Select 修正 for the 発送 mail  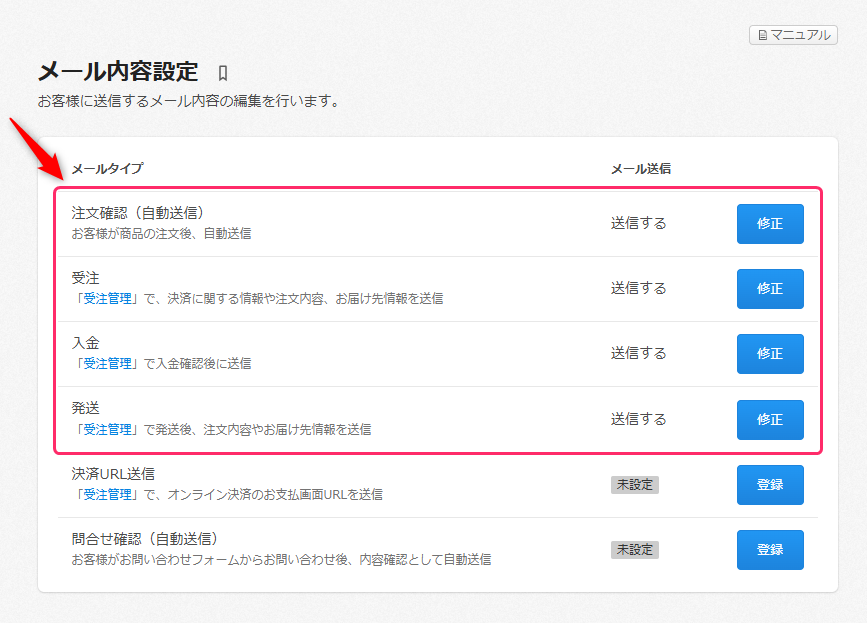click(769, 420)
